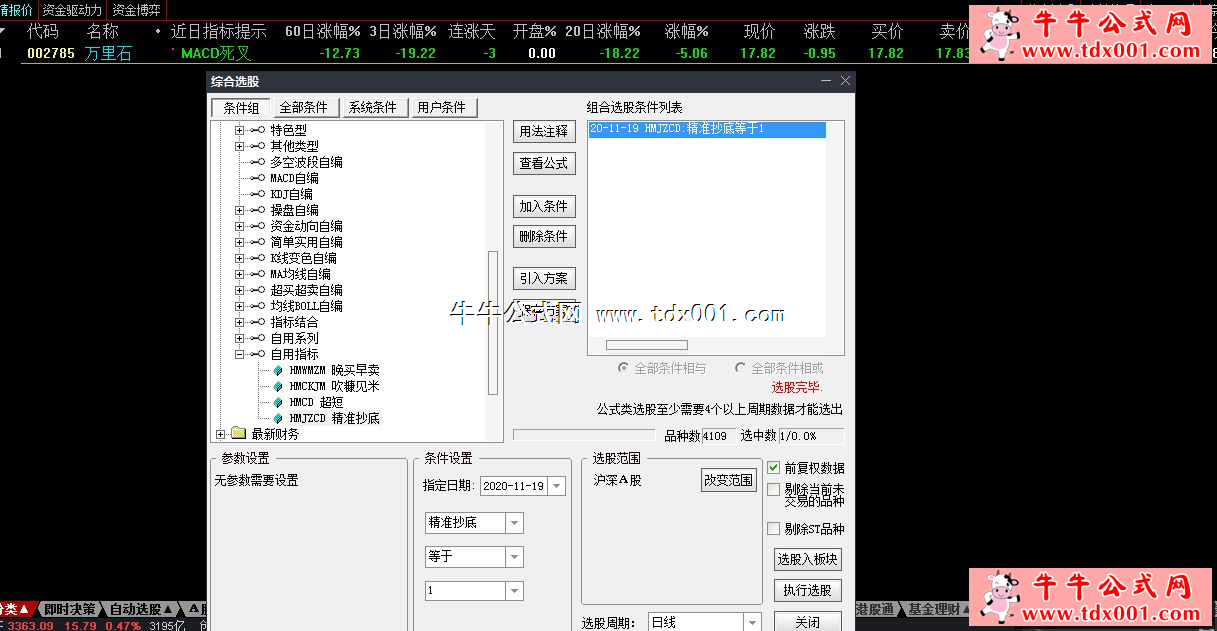Click the 选股入板块 button

point(808,559)
